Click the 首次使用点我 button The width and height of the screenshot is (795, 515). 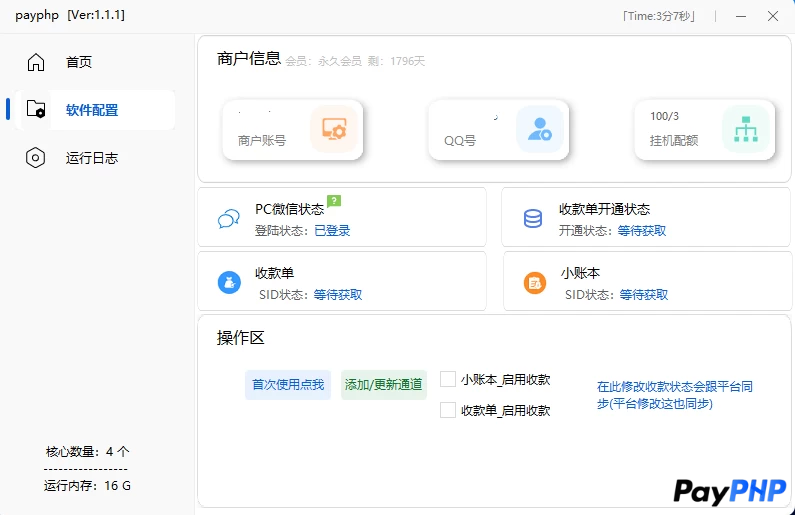[288, 385]
